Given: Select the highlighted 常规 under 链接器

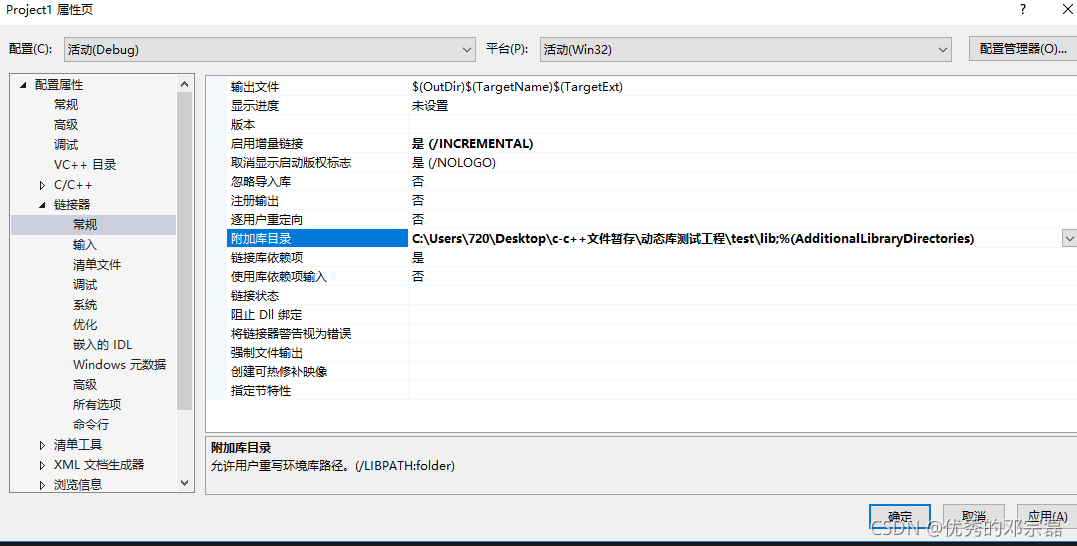Looking at the screenshot, I should [x=93, y=225].
